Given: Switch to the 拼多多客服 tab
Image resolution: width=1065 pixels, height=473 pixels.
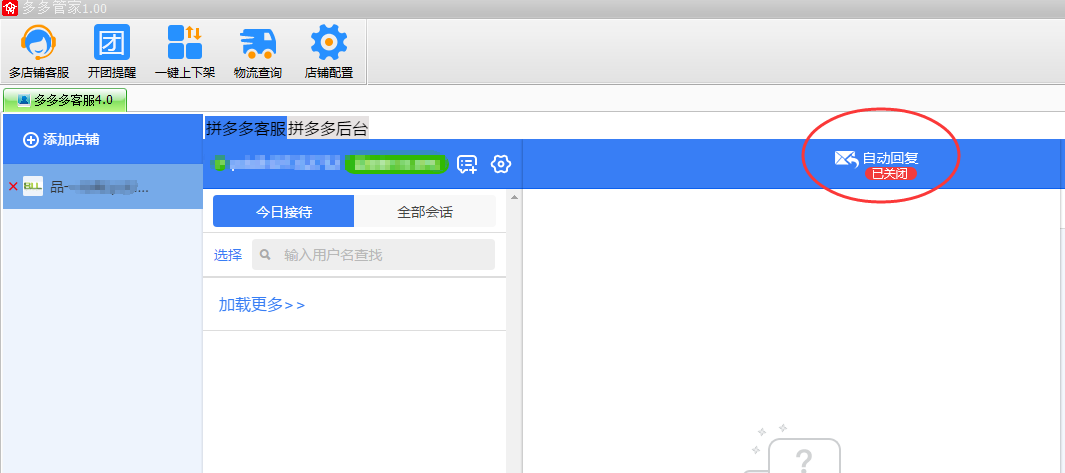Looking at the screenshot, I should (246, 128).
